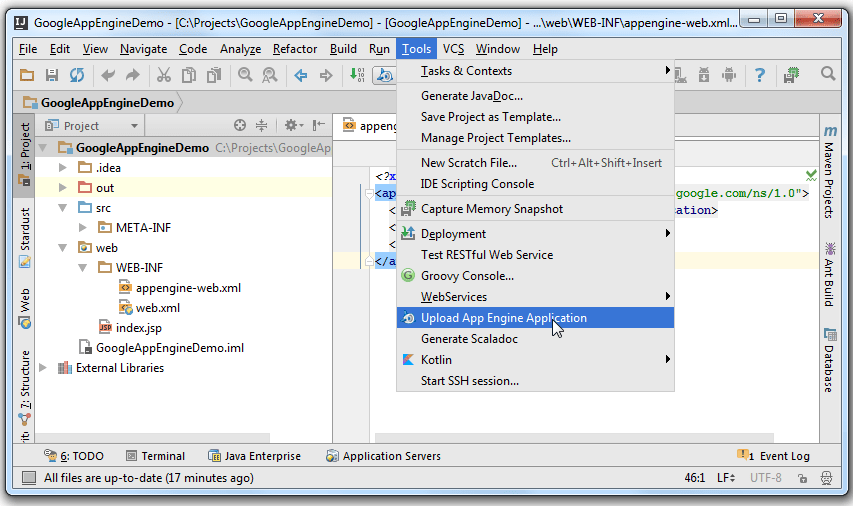The width and height of the screenshot is (853, 506).
Task: Click the Search Everywhere magnifier icon
Action: coord(828,73)
